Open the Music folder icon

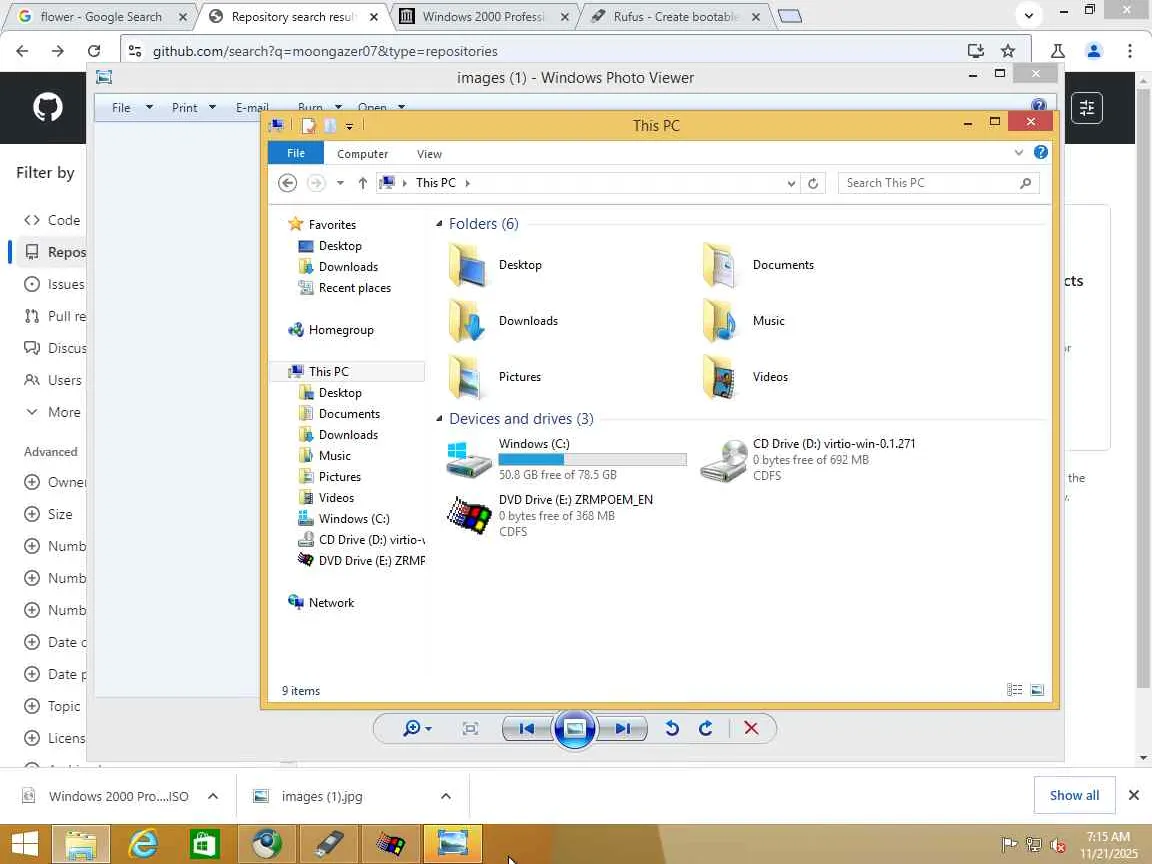tap(720, 321)
